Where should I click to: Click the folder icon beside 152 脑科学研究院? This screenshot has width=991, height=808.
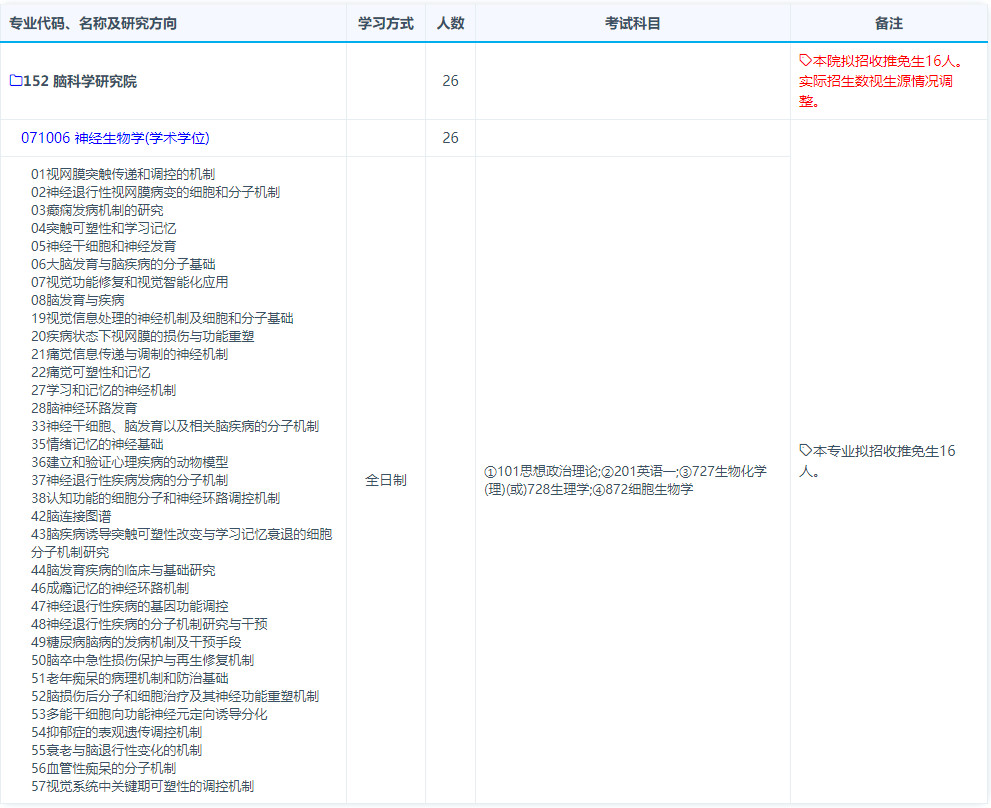pos(15,81)
